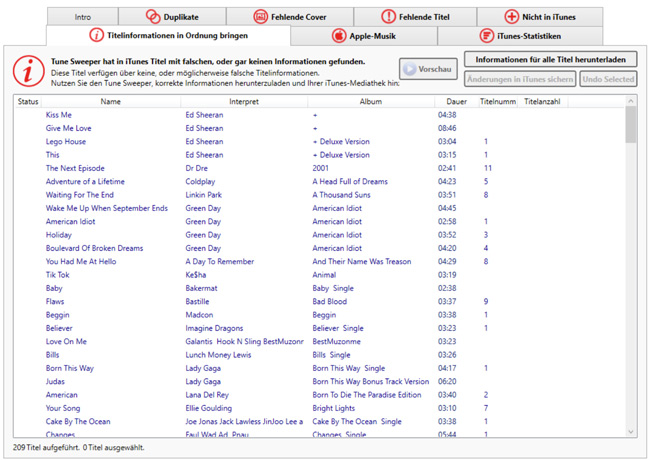Screen dimensions: 650x460
Task: Click album Born To Die The Paradise Edition
Action: click(x=366, y=395)
